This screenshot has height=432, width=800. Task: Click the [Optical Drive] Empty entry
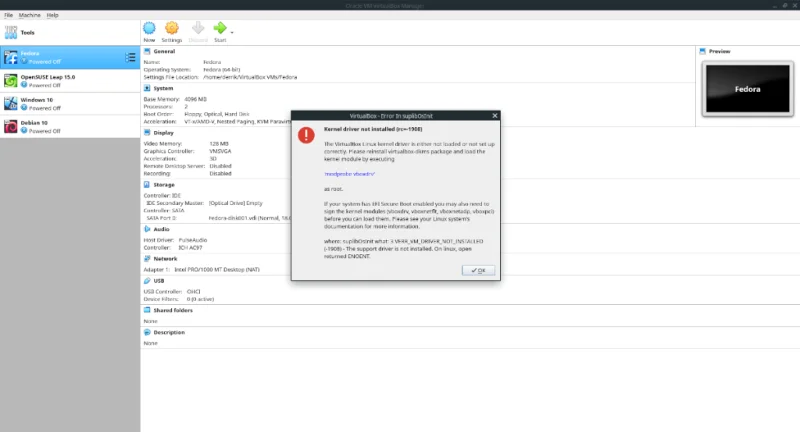[x=236, y=203]
